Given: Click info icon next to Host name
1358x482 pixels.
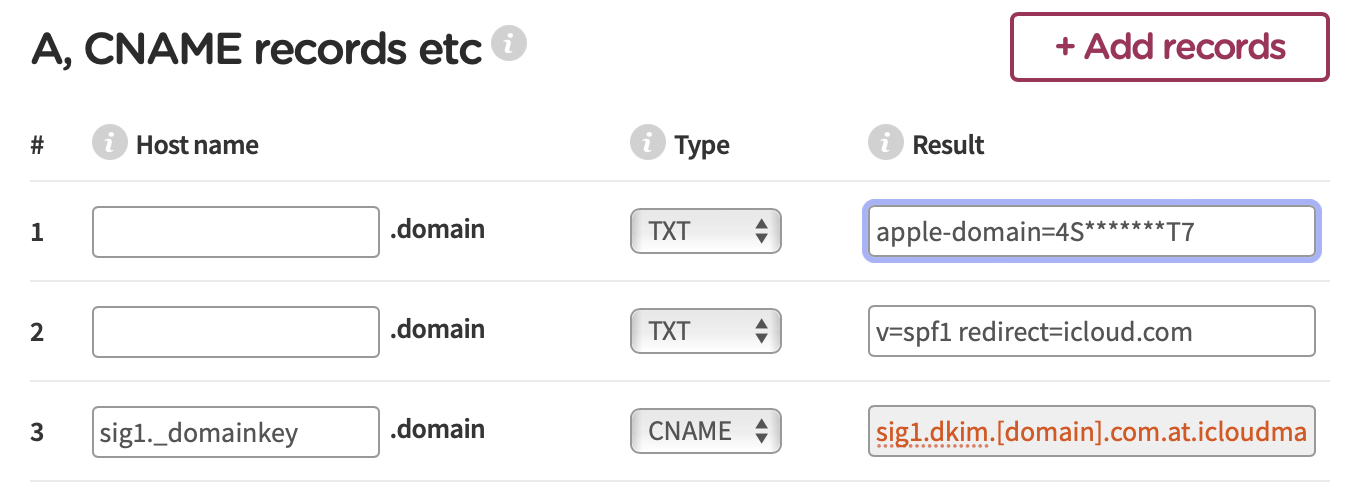Looking at the screenshot, I should pos(110,144).
